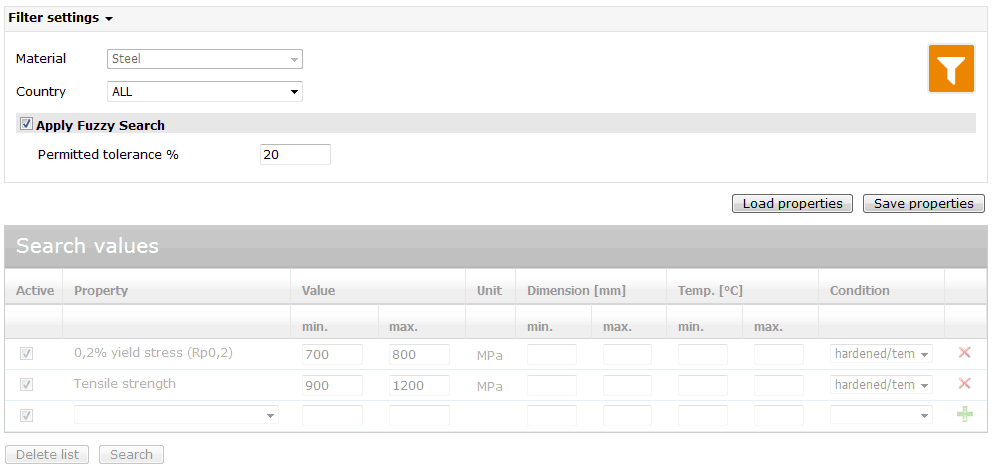Click min value field for Tensile strength

pos(332,386)
